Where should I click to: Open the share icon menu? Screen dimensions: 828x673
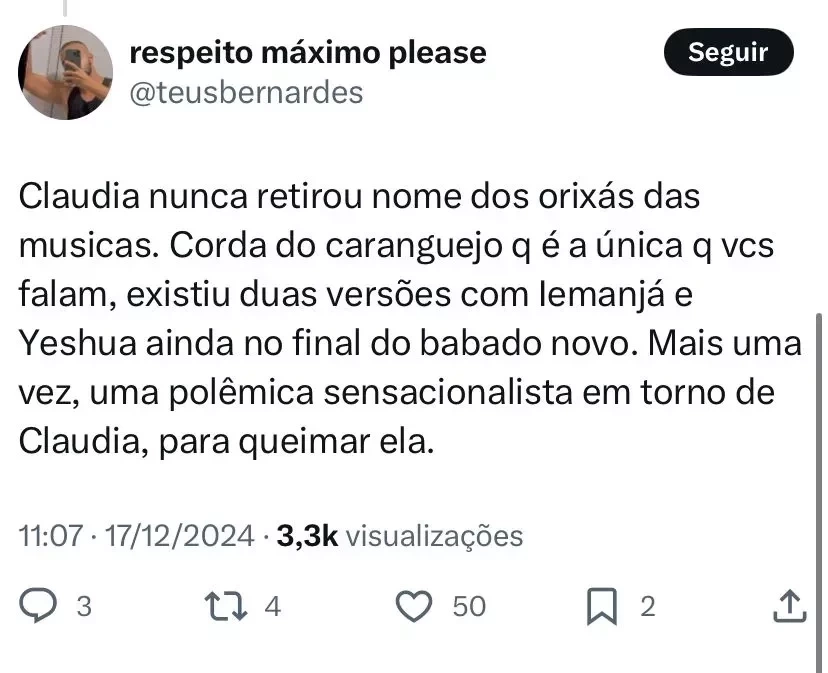[x=788, y=605]
